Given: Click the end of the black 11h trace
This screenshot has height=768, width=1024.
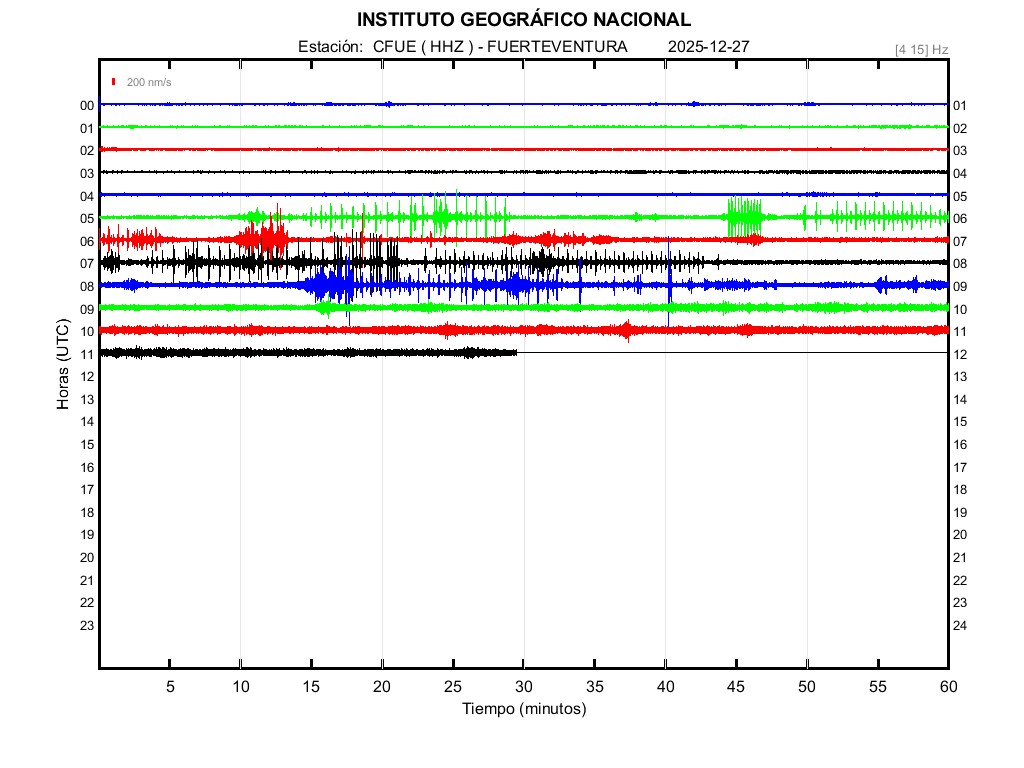Looking at the screenshot, I should click(516, 352).
